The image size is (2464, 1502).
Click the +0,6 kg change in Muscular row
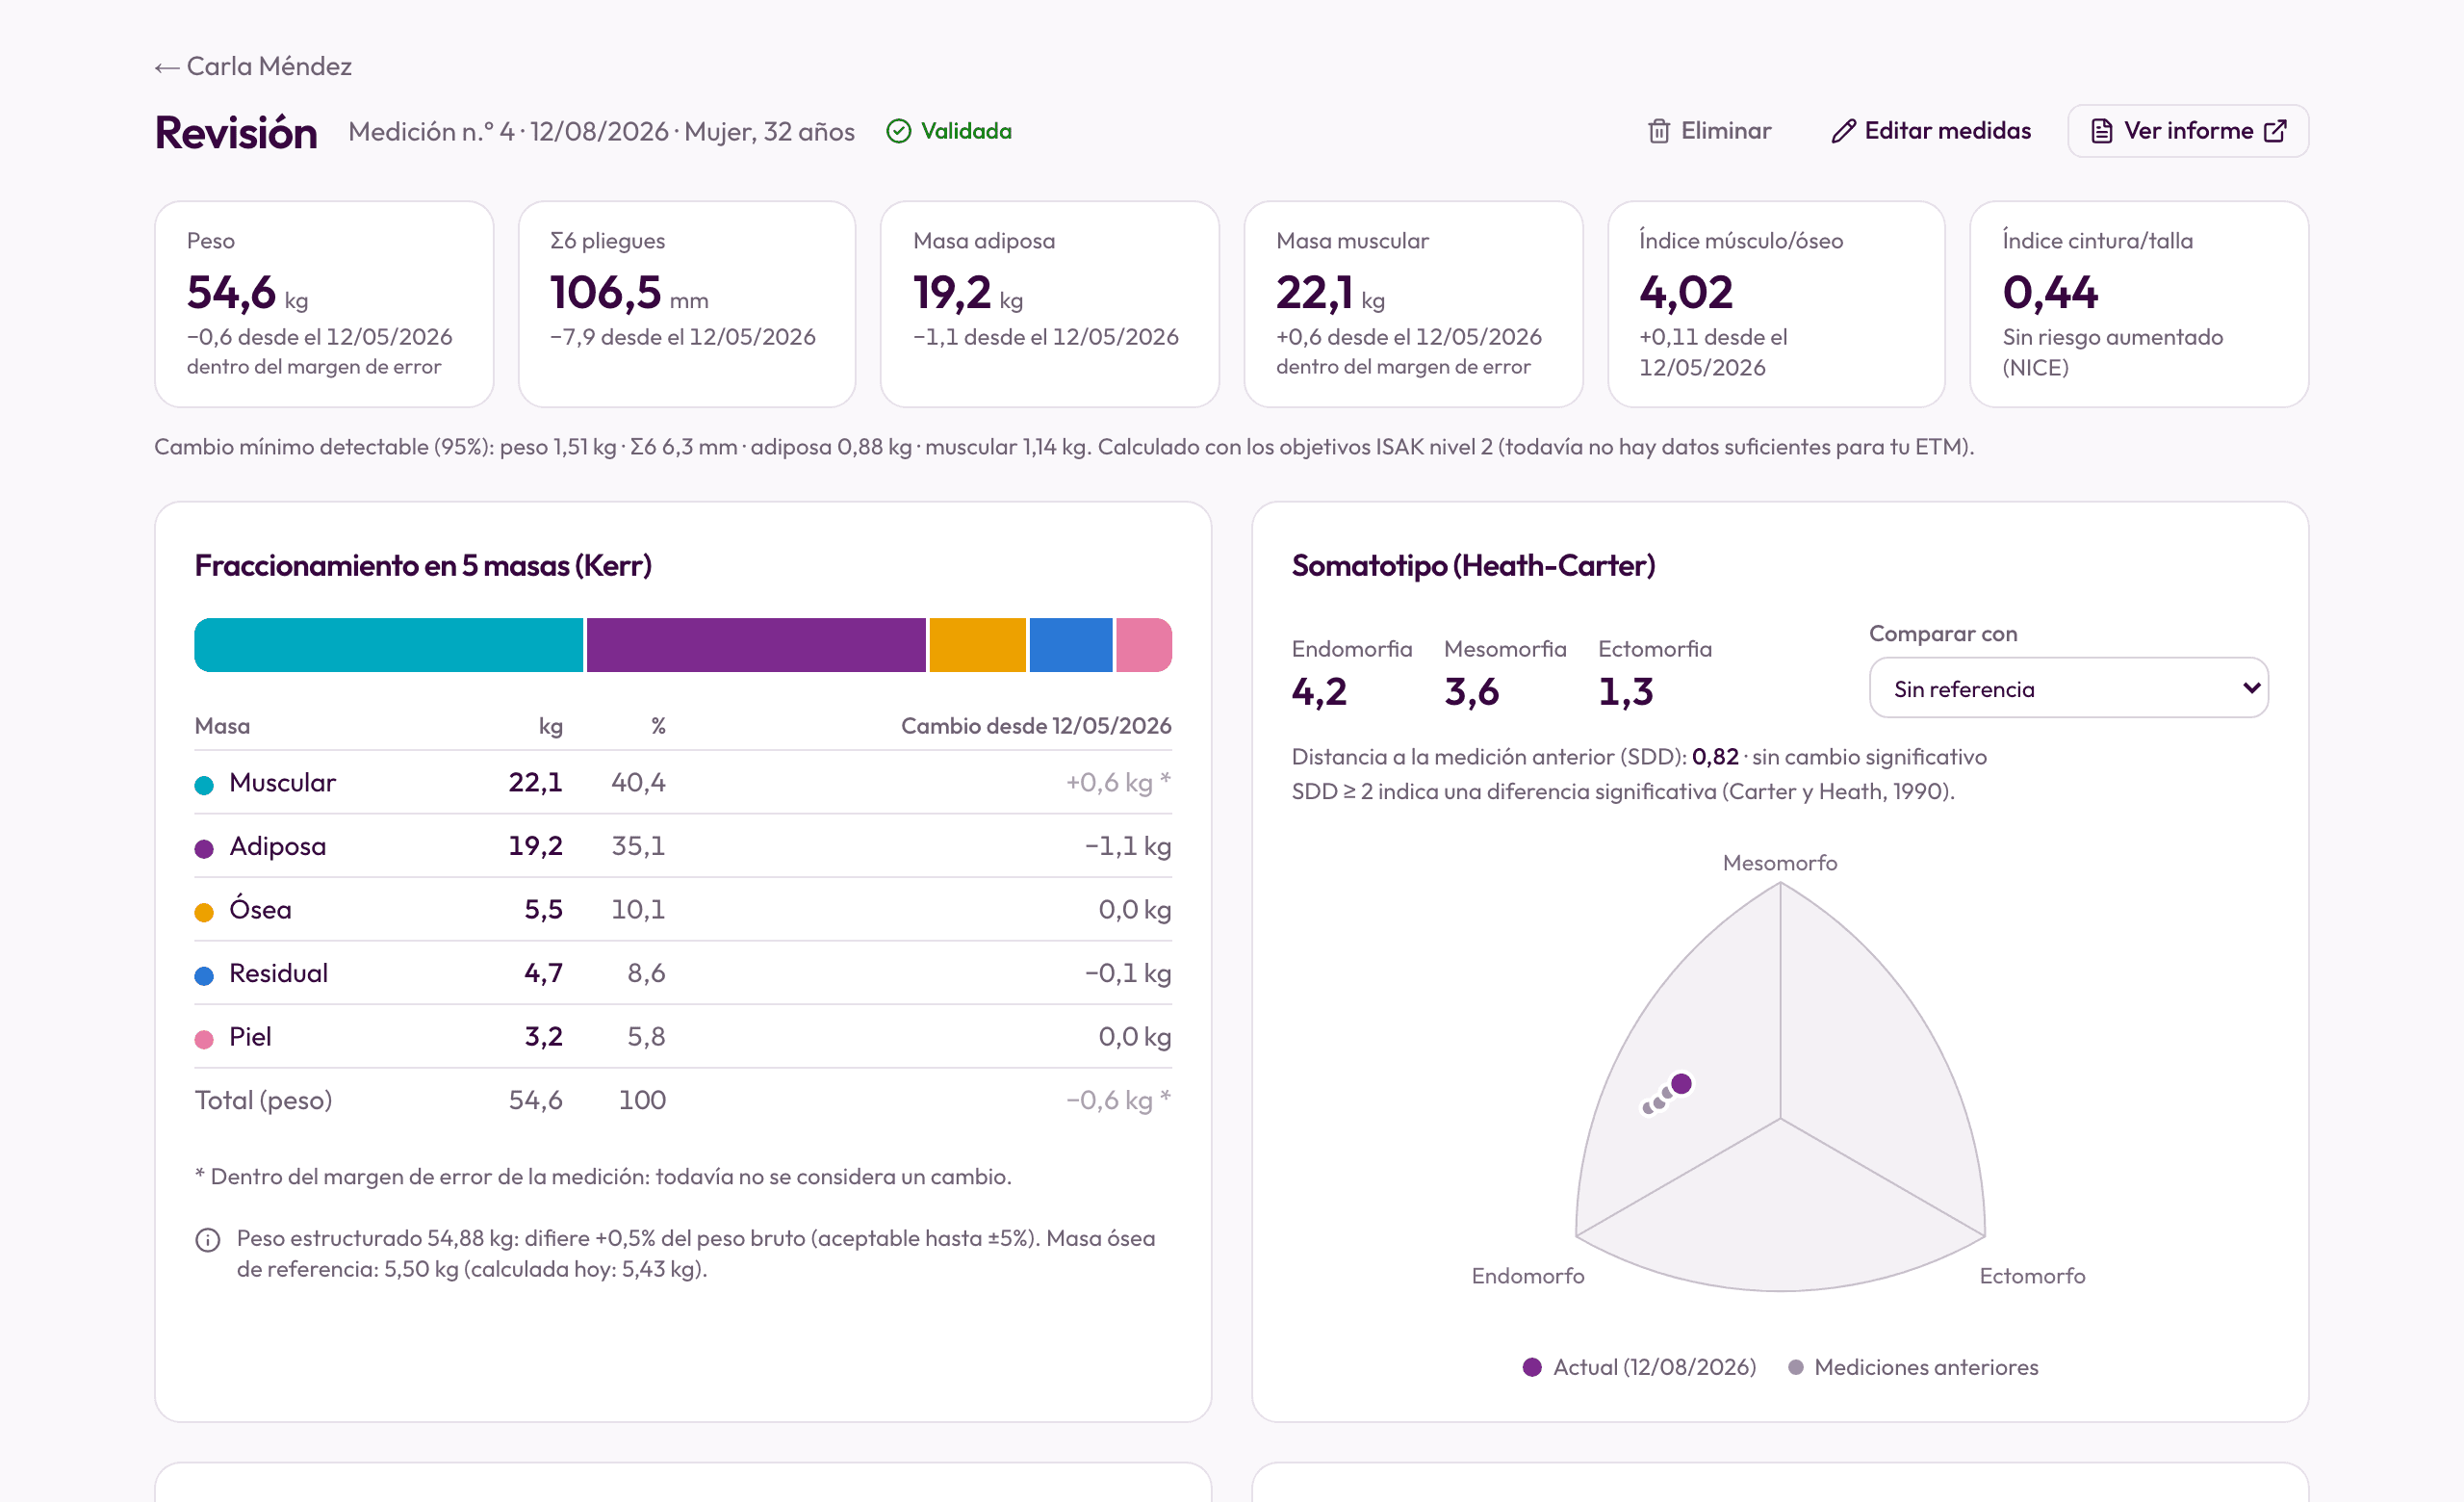point(1118,782)
